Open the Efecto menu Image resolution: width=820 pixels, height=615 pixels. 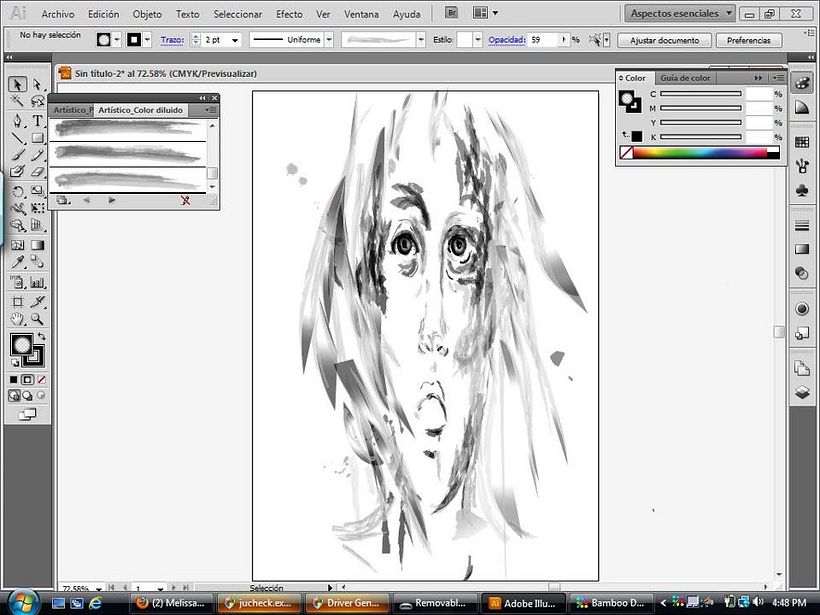click(289, 15)
